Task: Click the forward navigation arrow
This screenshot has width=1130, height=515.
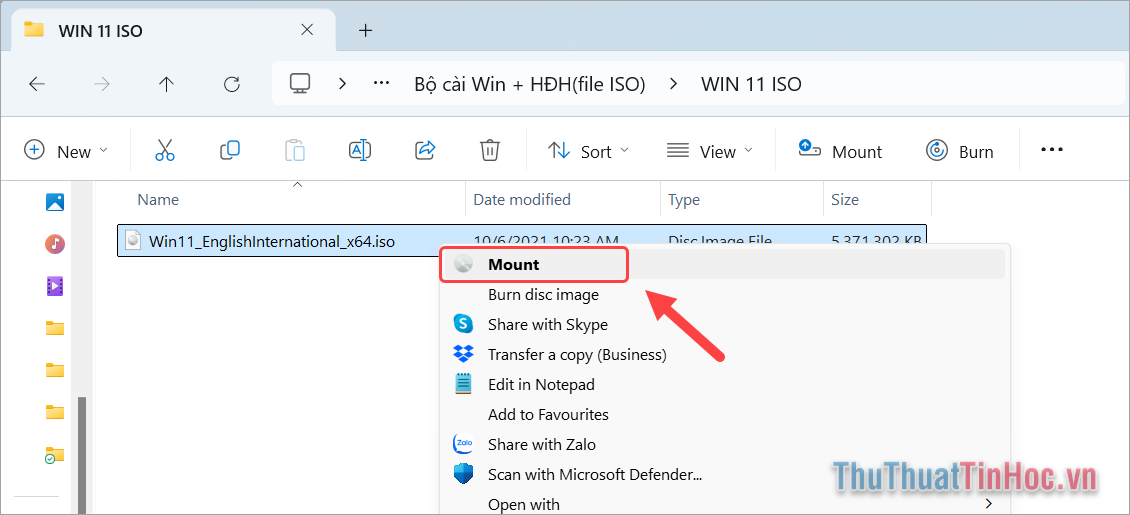Action: click(x=102, y=84)
